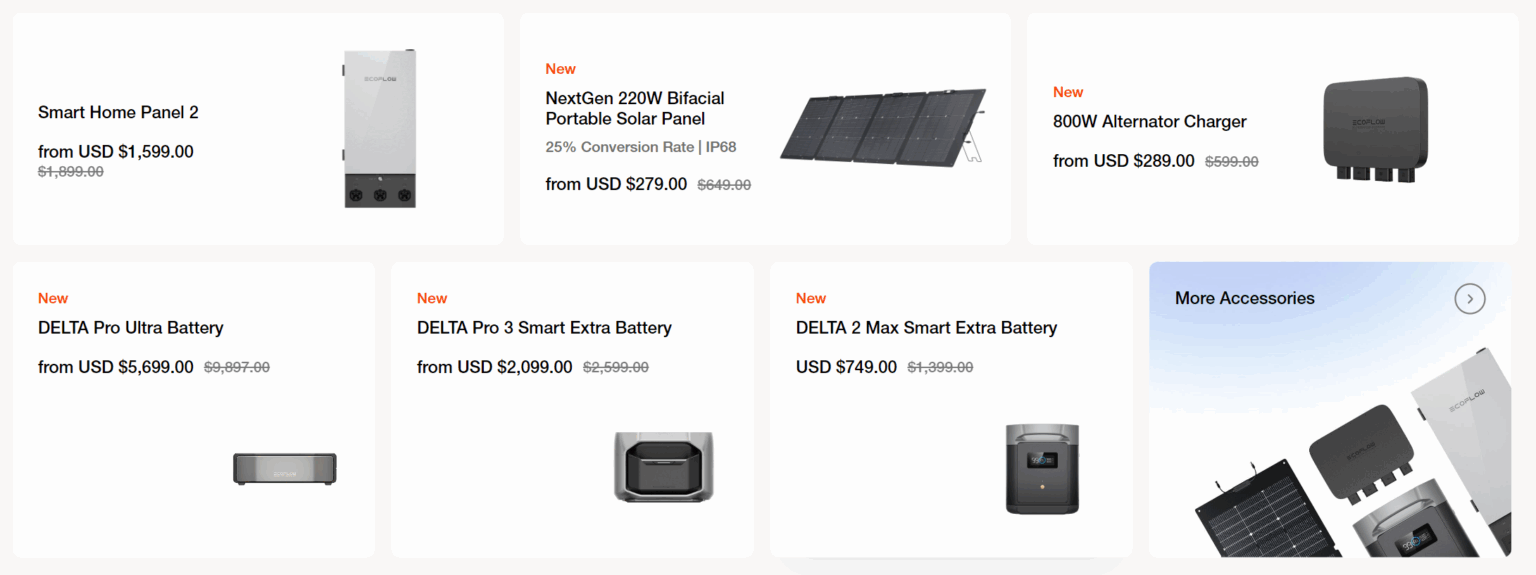Image resolution: width=1536 pixels, height=575 pixels.
Task: Open the DELTA Pro 3 Smart Extra Battery image
Action: 664,466
